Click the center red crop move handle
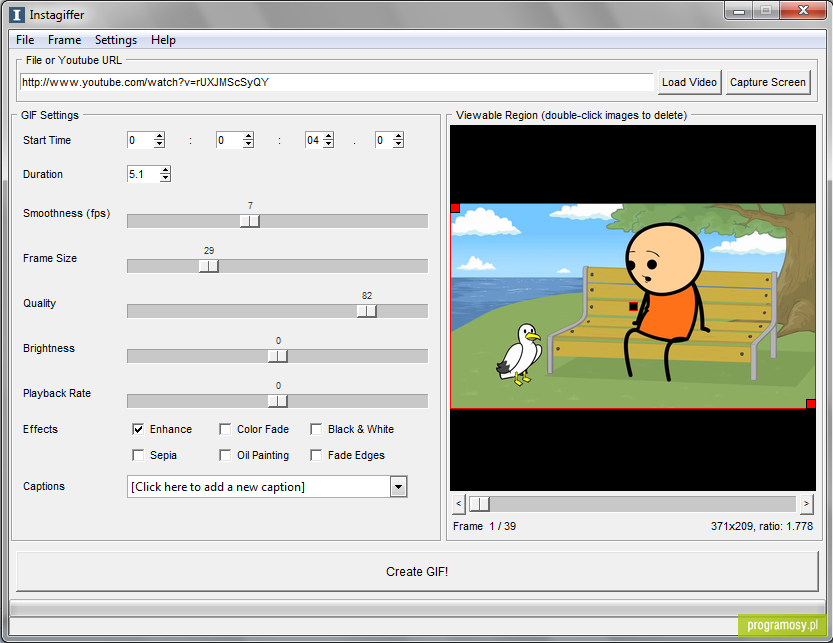Screen dimensions: 833x643 633,306
